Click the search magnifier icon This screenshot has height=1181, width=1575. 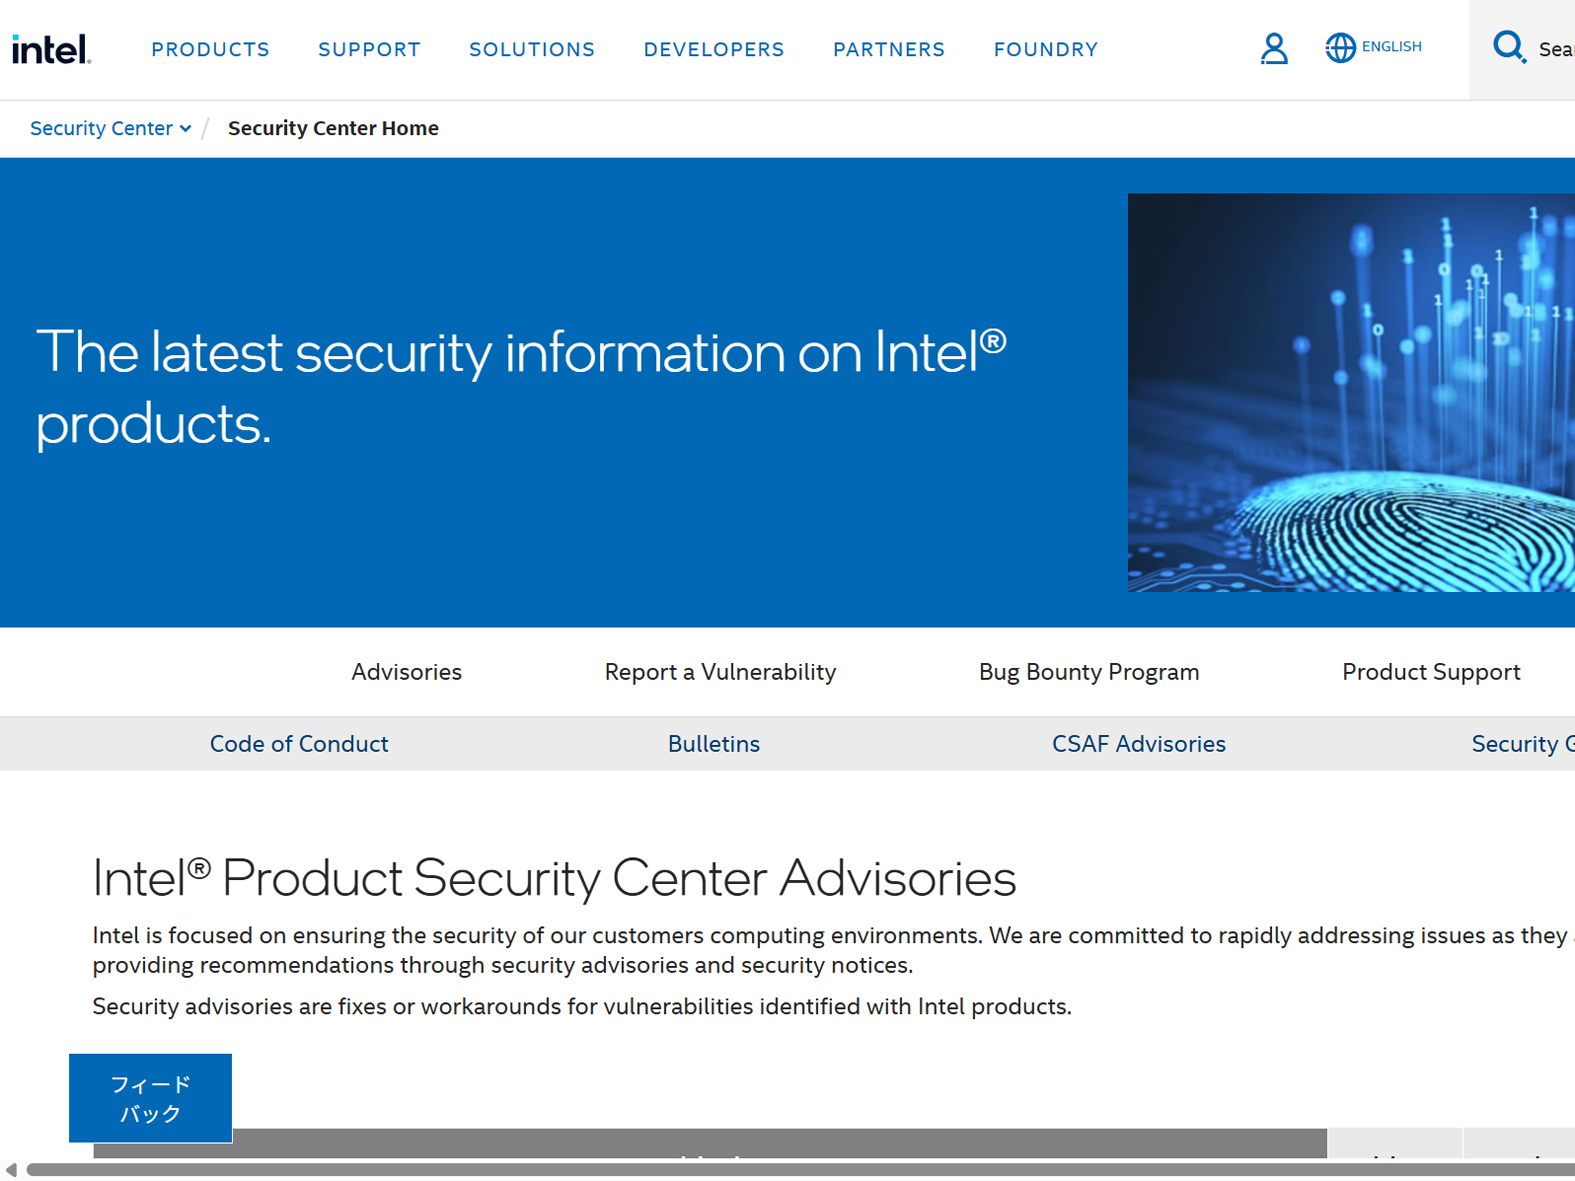[1508, 47]
